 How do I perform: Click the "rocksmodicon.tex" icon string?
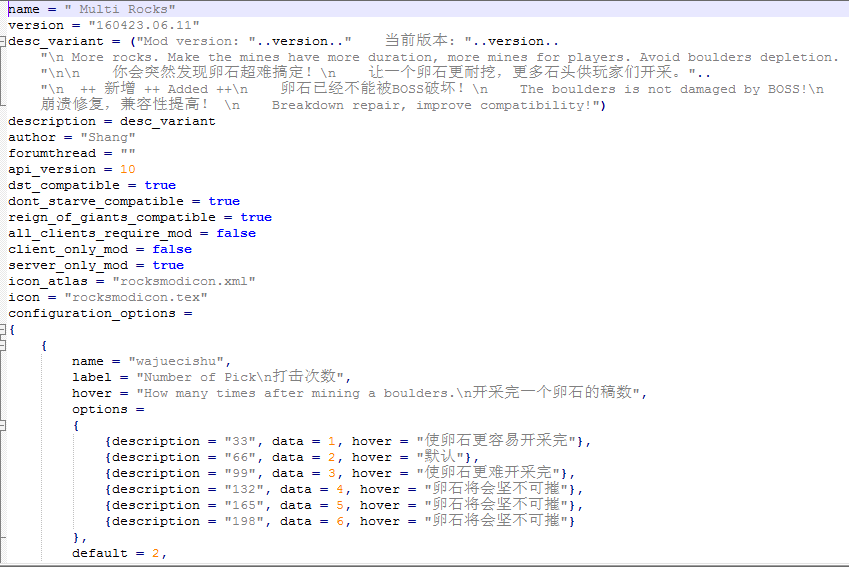pos(136,297)
